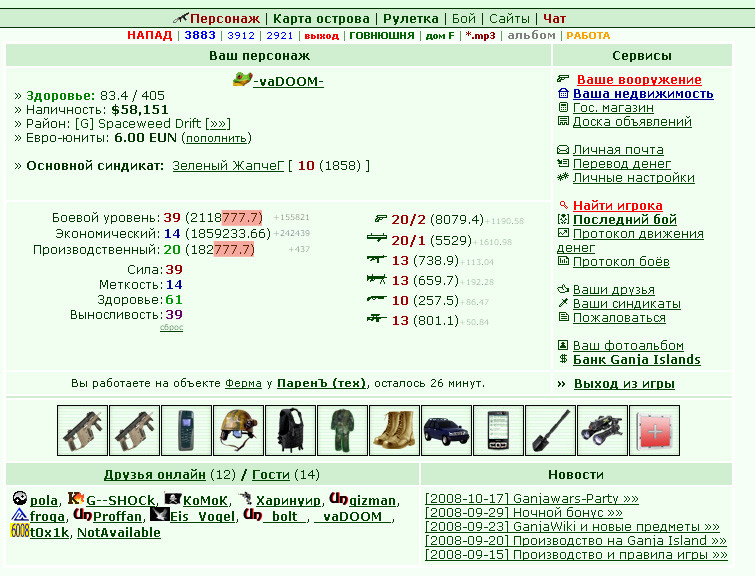Open the second Kriss submachine gun item
This screenshot has width=755, height=576.
click(x=134, y=430)
